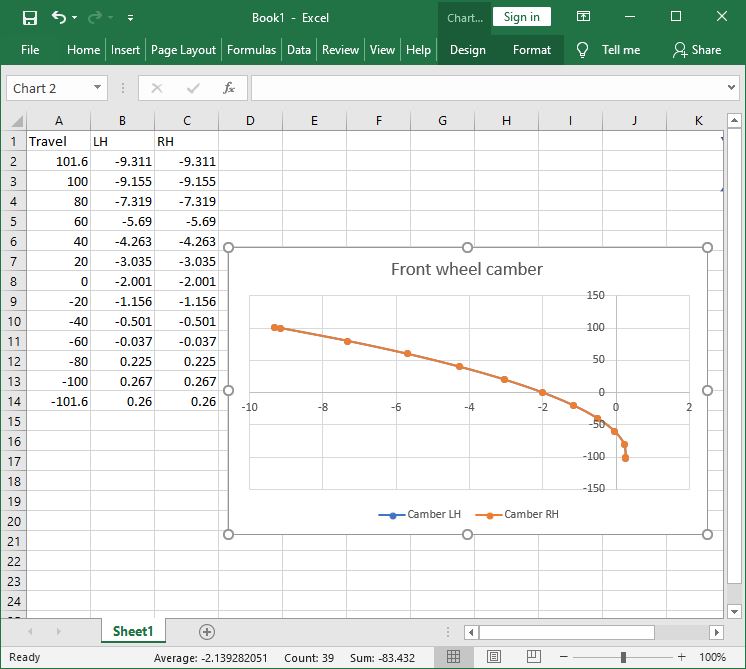Open the Formulas ribbon tab
Screen dimensions: 746x669
[252, 50]
